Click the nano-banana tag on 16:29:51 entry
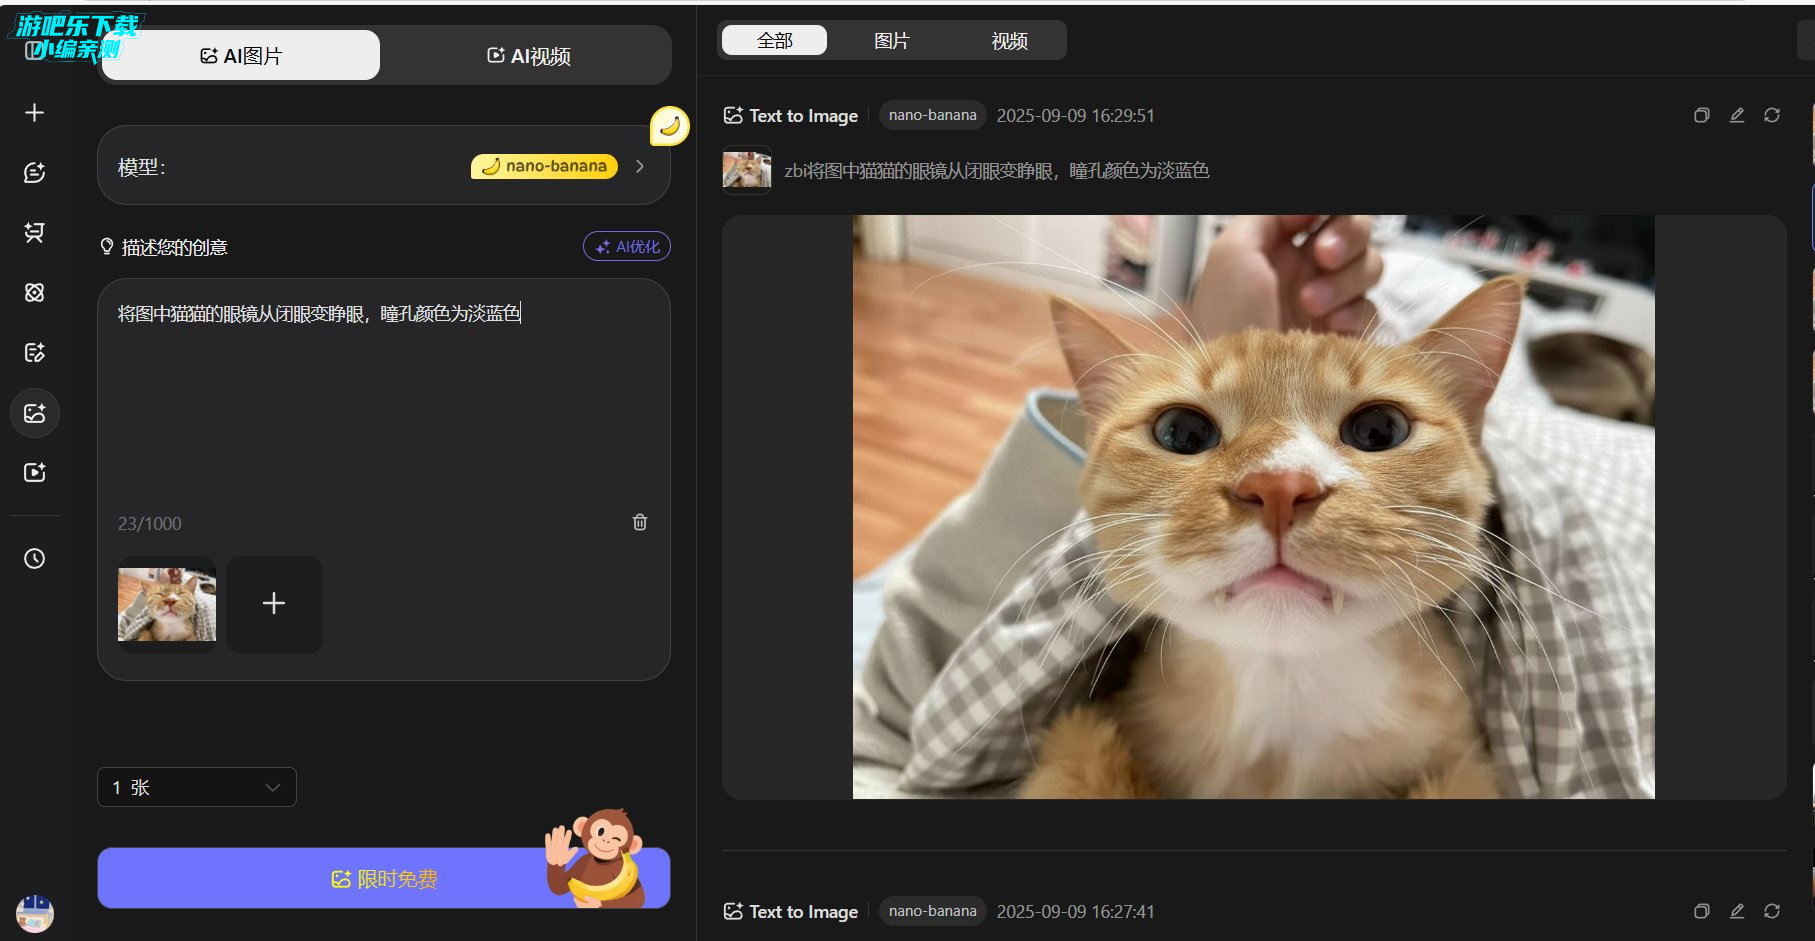The width and height of the screenshot is (1815, 941). [932, 115]
